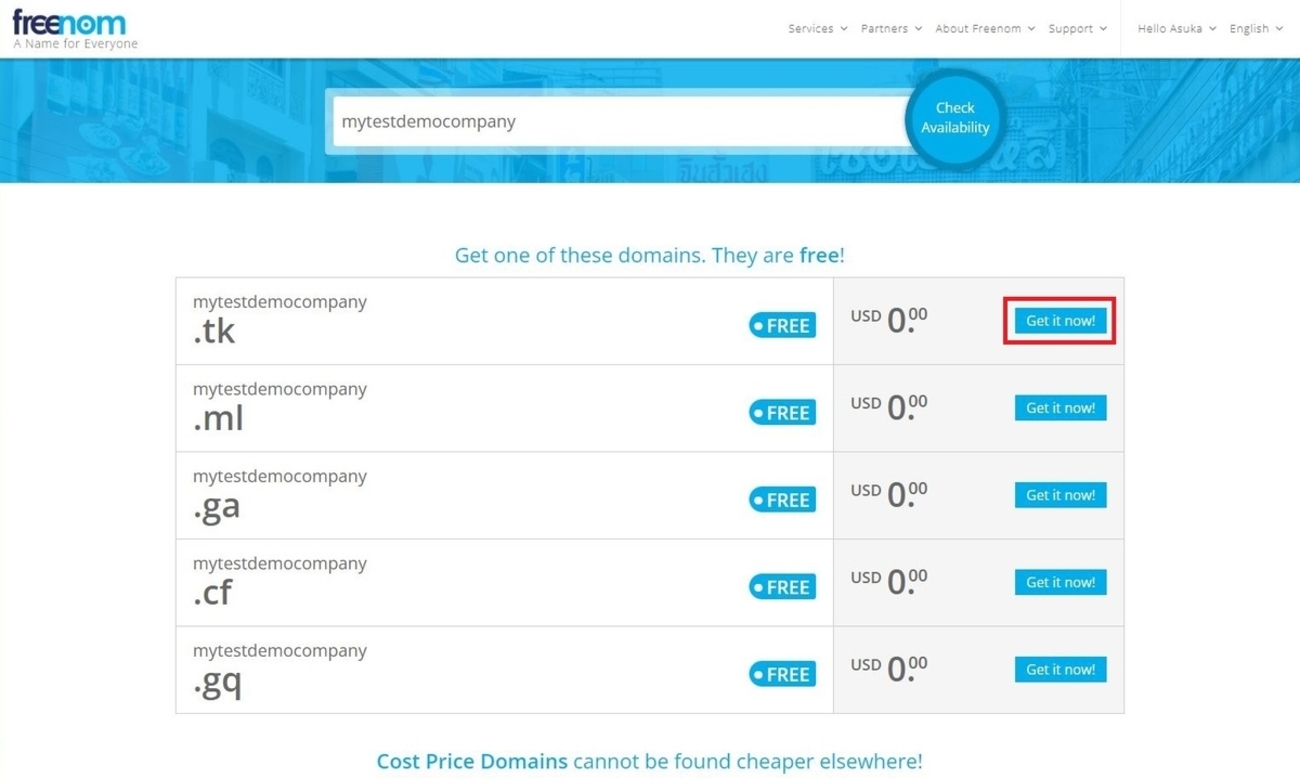Get the .ga domain now
This screenshot has height=778, width=1300.
(1060, 495)
